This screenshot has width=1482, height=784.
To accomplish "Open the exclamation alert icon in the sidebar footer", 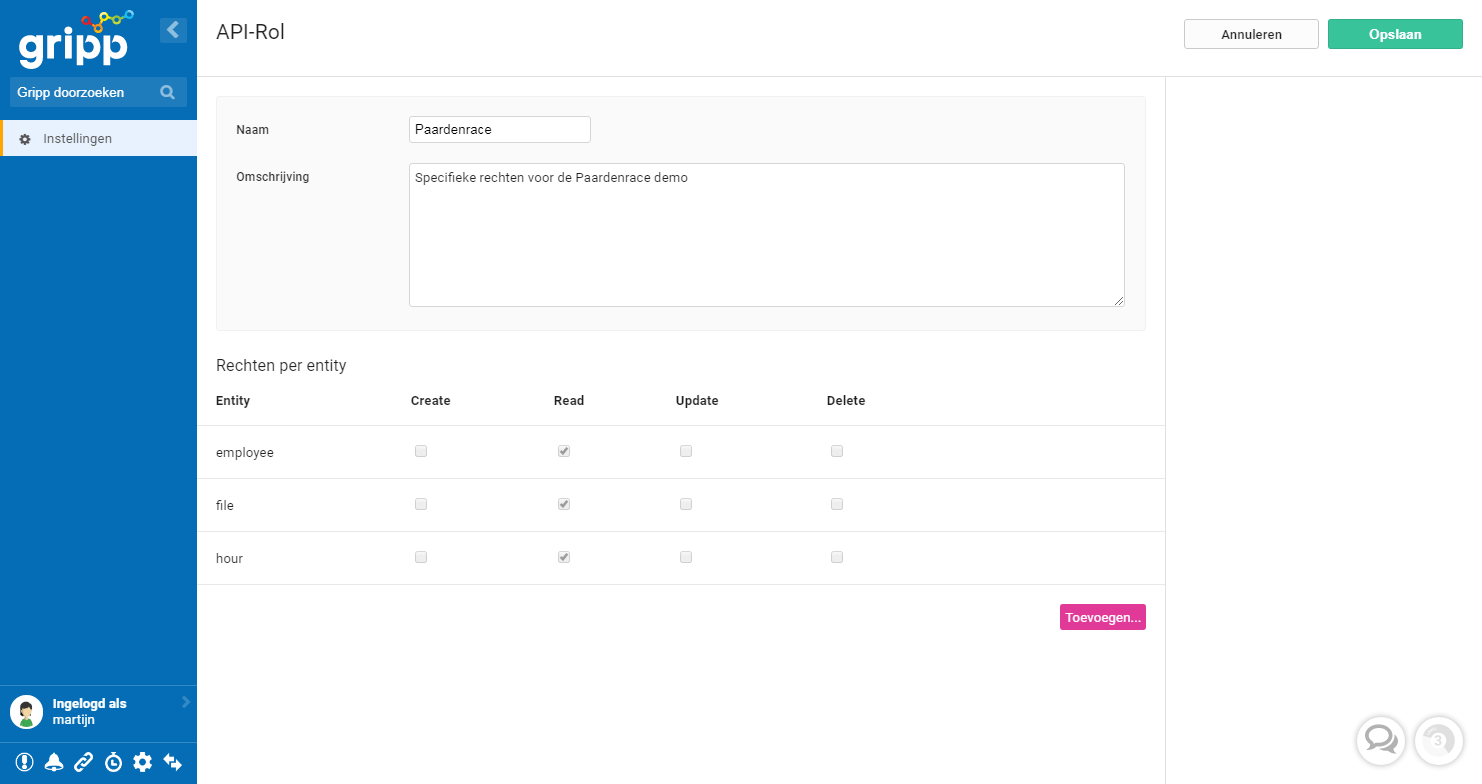I will tap(25, 762).
